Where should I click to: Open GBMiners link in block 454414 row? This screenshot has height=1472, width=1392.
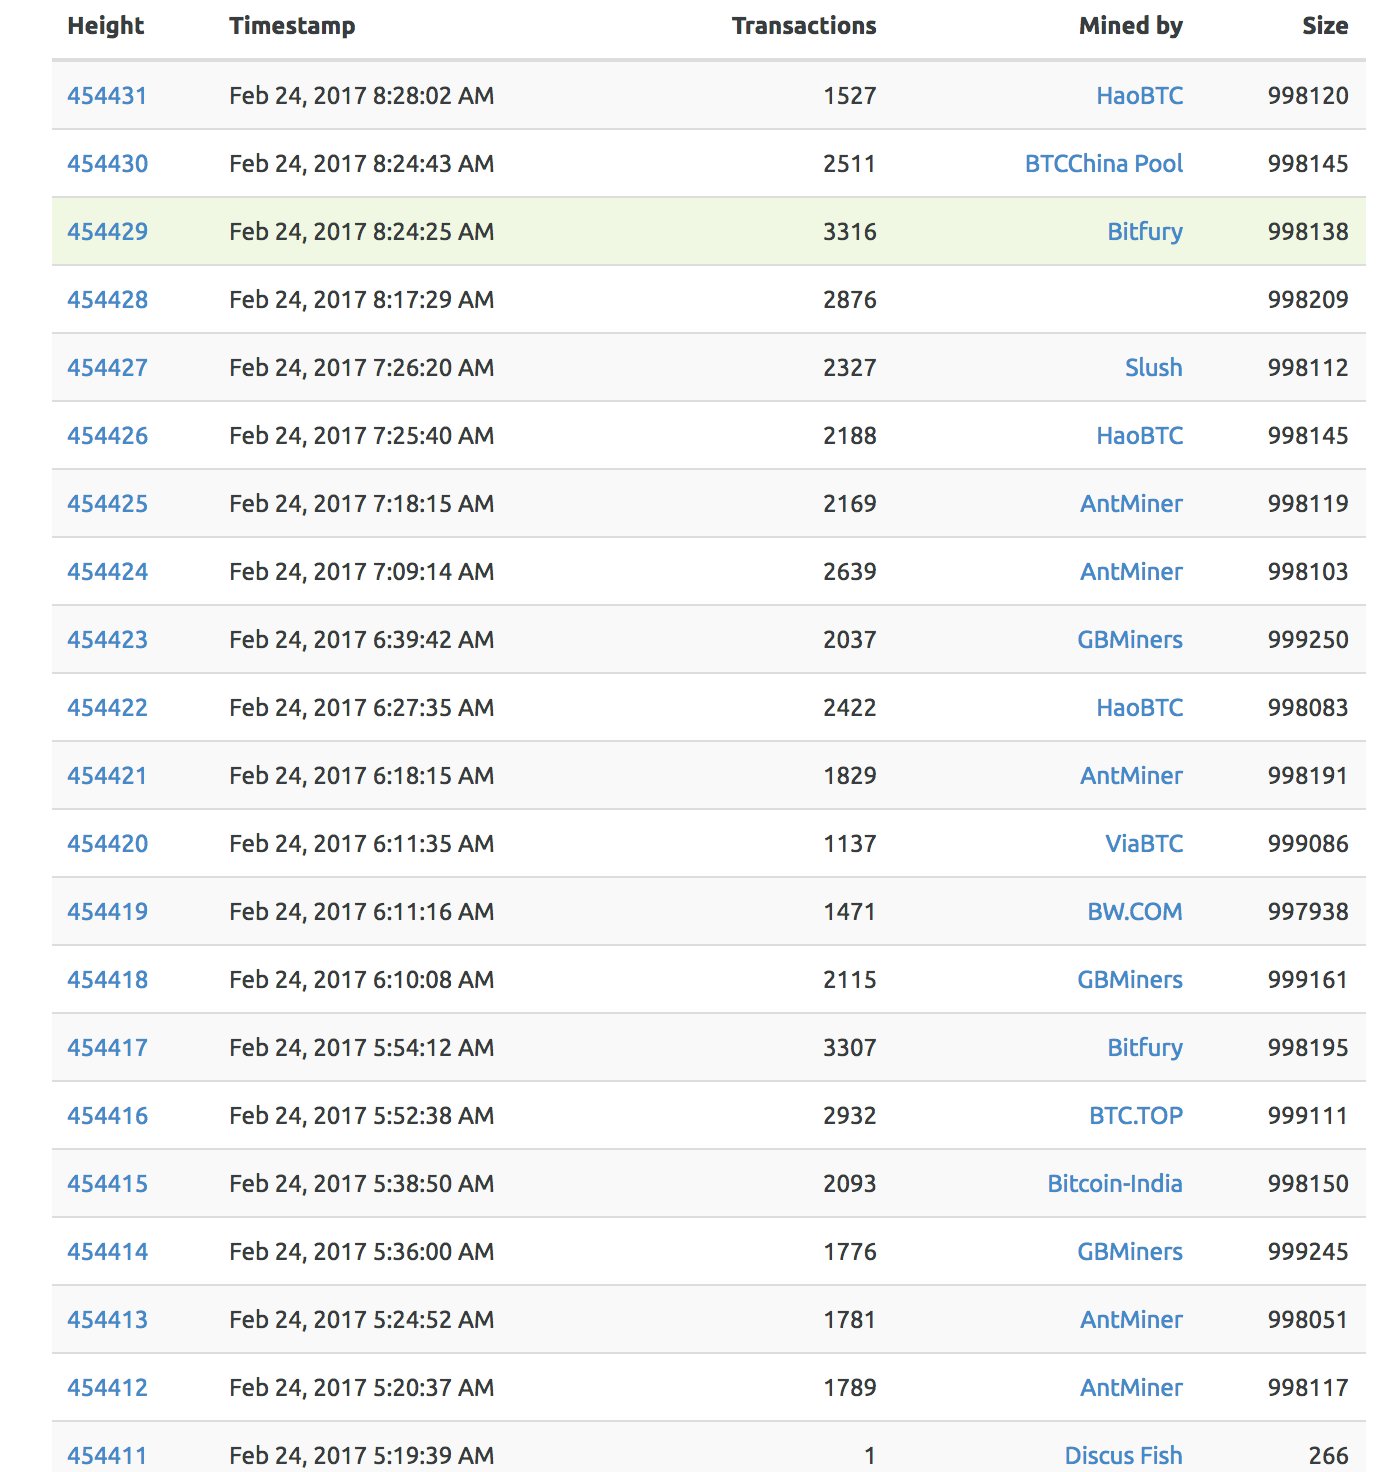(1130, 1252)
